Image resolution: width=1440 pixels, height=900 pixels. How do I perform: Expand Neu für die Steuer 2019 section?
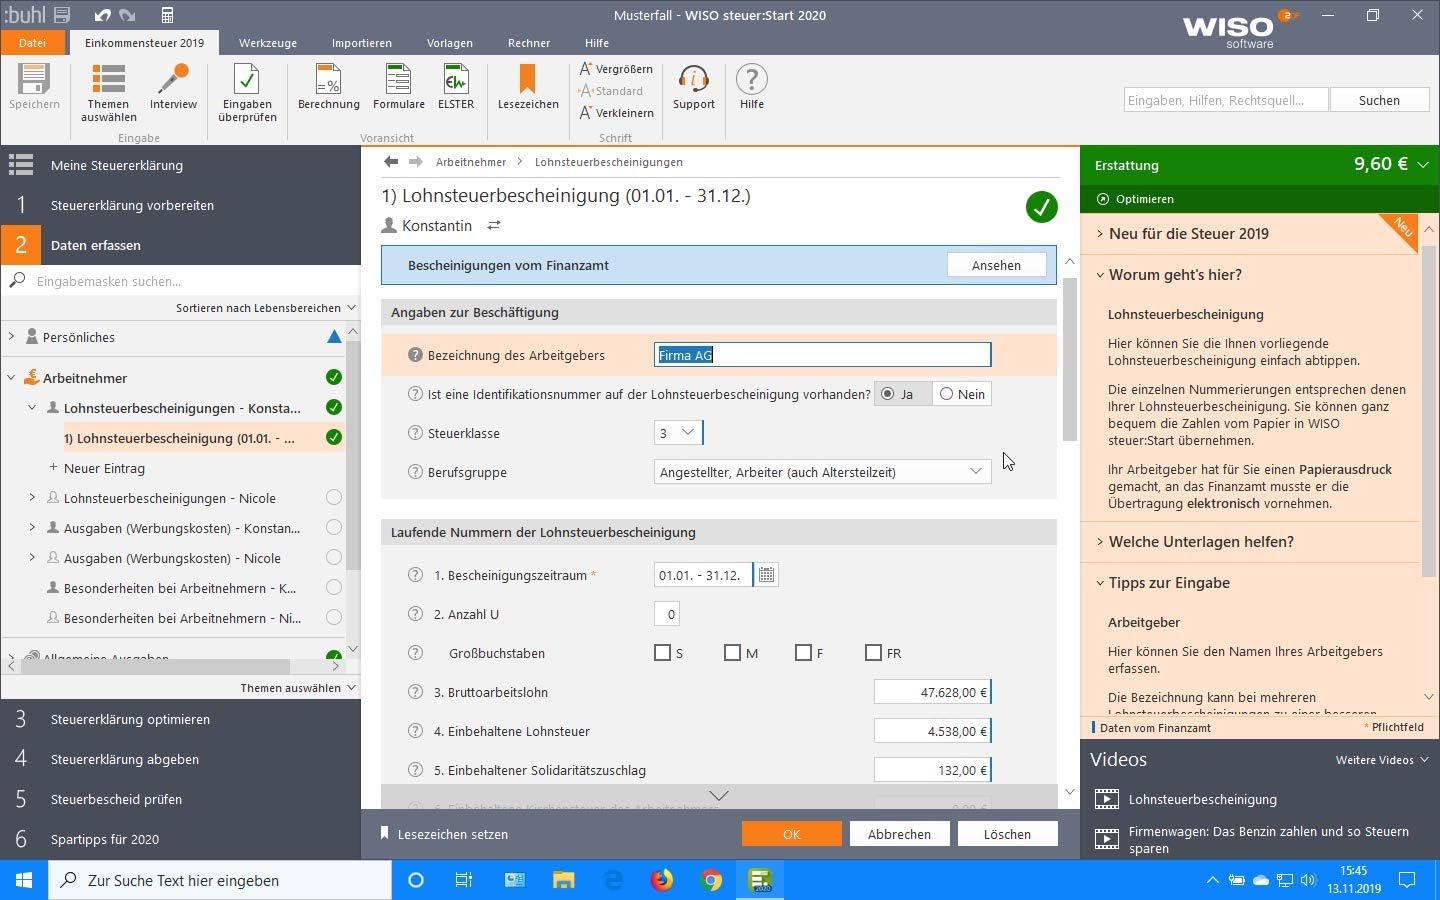[1188, 234]
